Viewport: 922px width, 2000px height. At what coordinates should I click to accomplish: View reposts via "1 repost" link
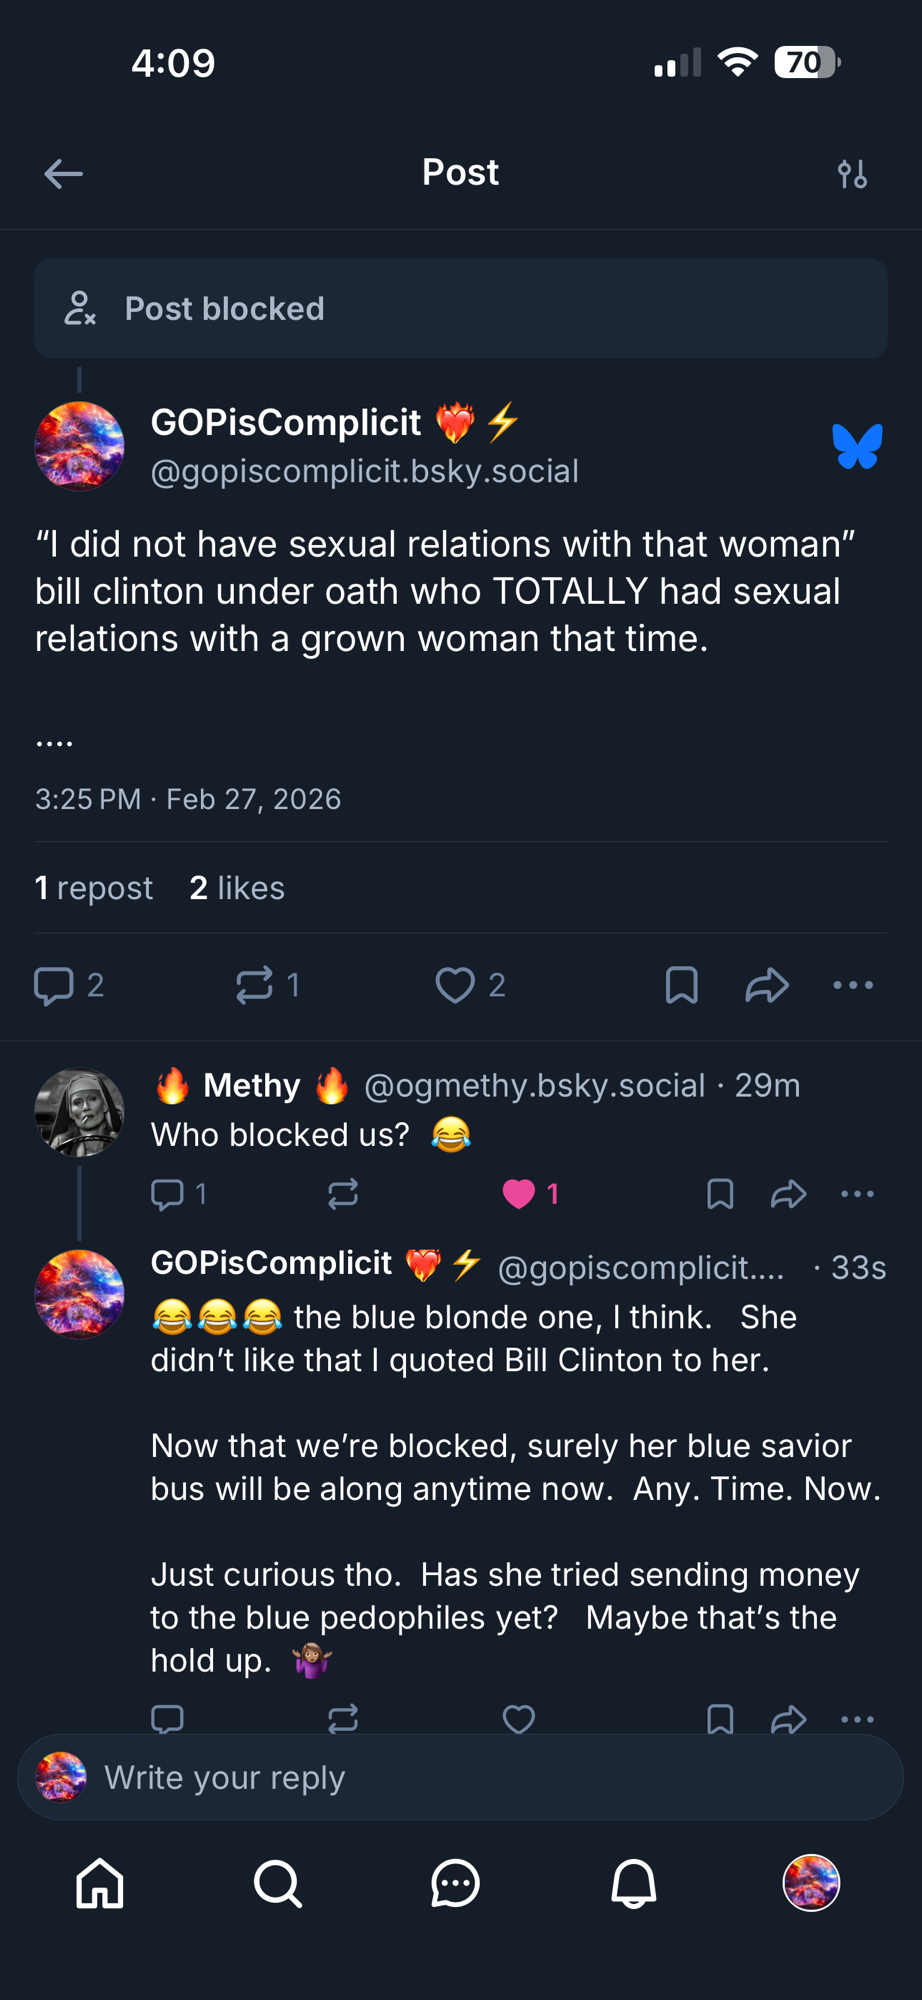(94, 888)
